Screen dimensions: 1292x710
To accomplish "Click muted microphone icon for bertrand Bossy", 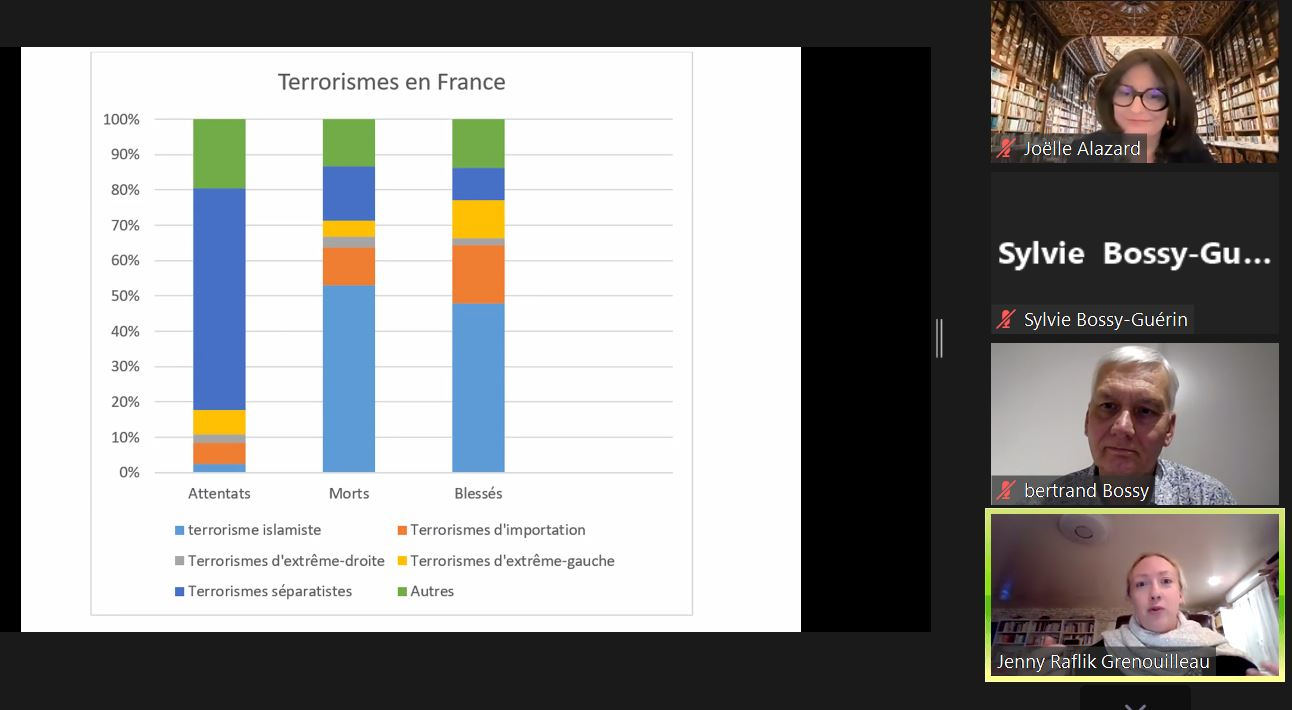I will click(x=1005, y=491).
